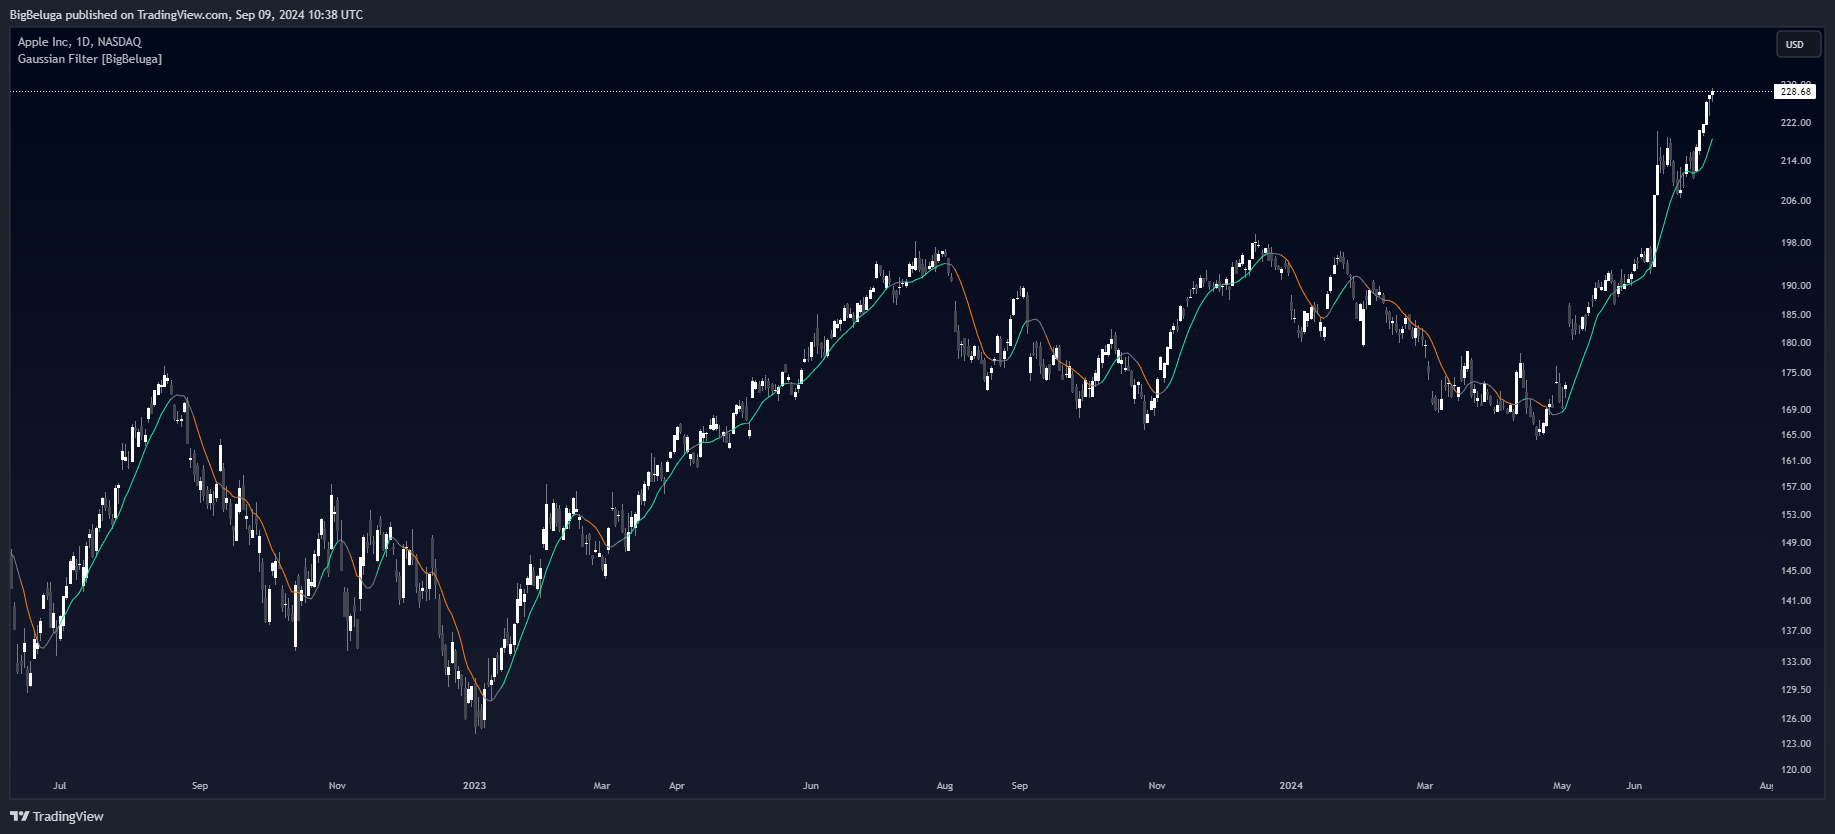
Task: Click the 228.68 current price label
Action: click(x=1796, y=92)
